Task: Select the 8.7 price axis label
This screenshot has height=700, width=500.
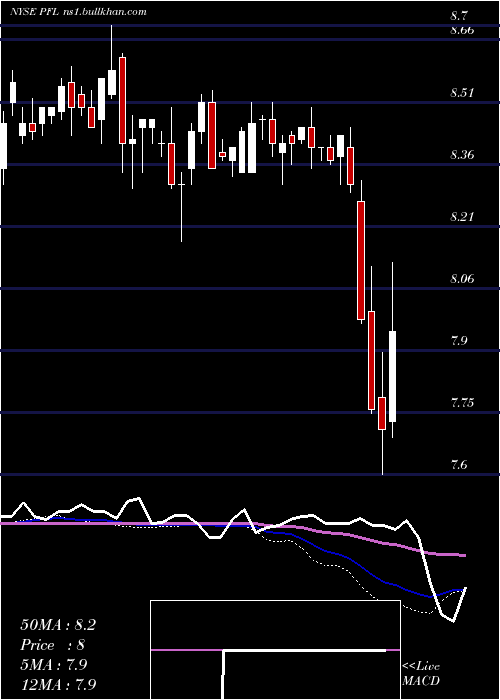Action: (x=459, y=17)
